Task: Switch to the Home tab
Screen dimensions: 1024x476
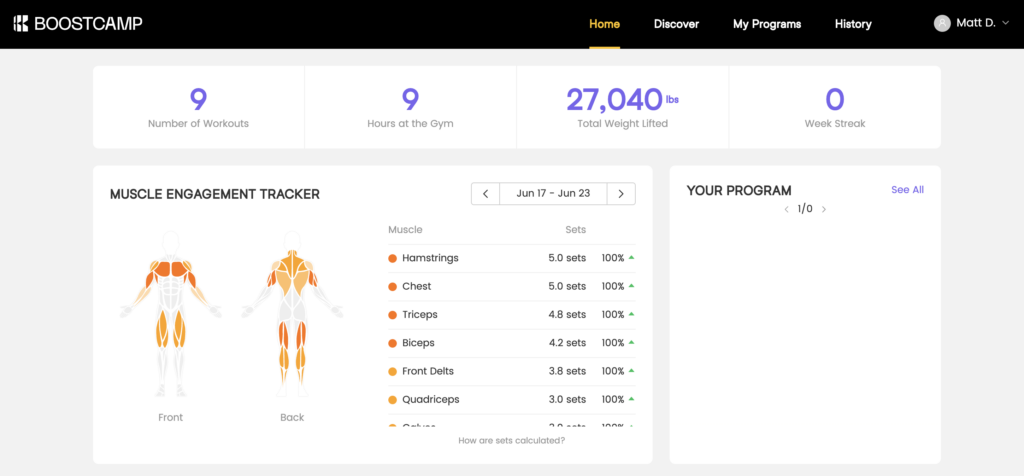Action: pos(604,24)
